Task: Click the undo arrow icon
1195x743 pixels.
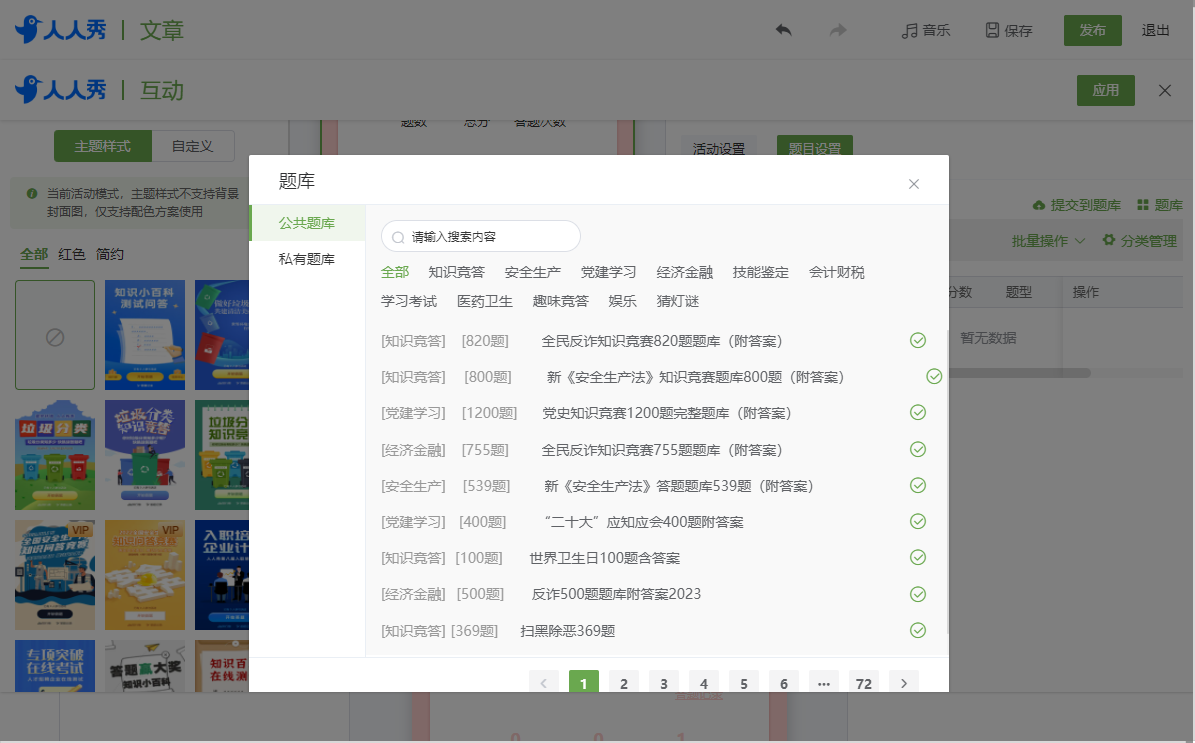Action: point(783,30)
